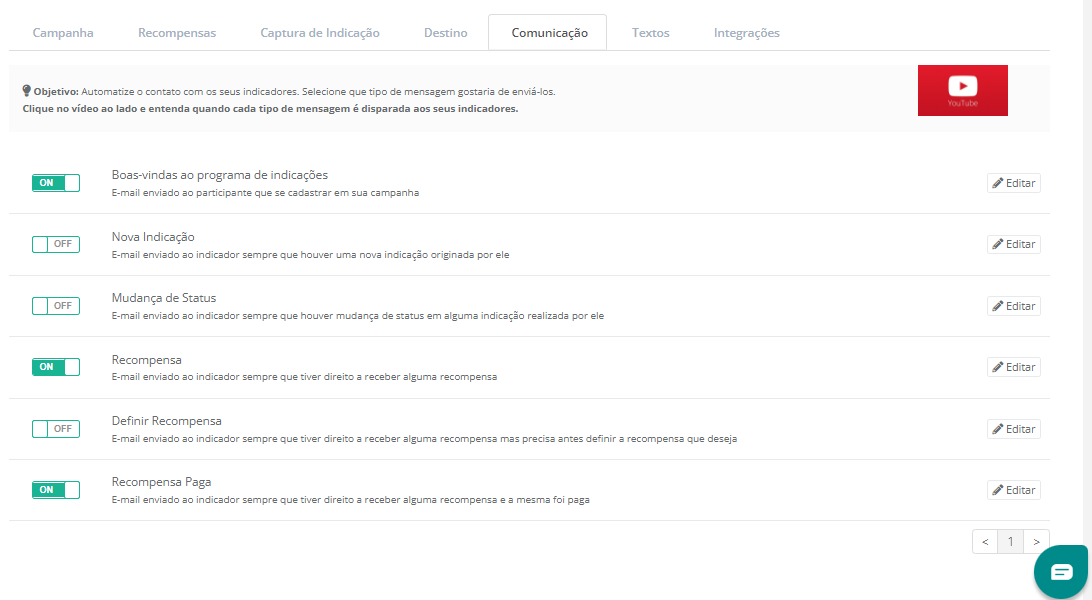Viewport: 1092px width, 600px height.
Task: Switch to the Integrações tab
Action: (x=747, y=33)
